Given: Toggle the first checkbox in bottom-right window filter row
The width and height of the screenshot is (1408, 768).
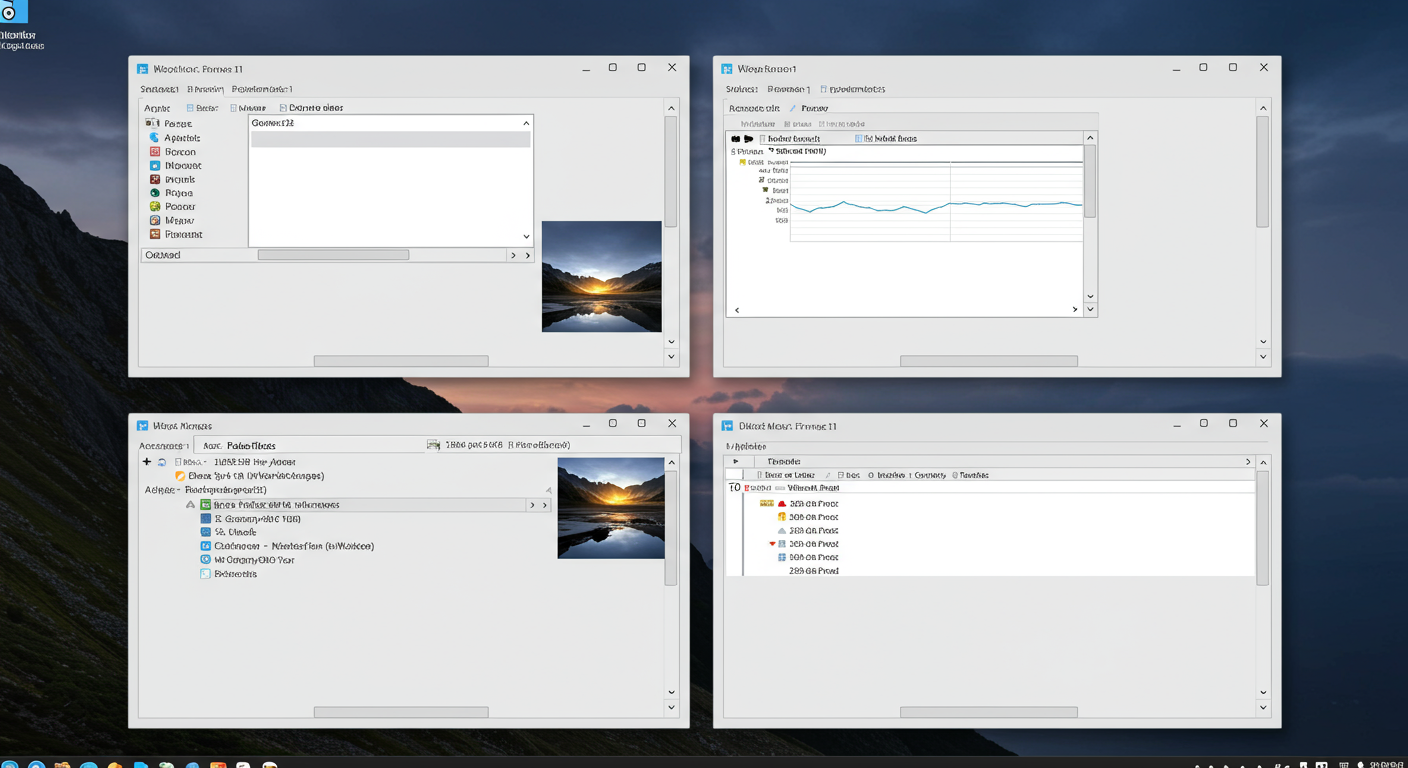Looking at the screenshot, I should (760, 476).
